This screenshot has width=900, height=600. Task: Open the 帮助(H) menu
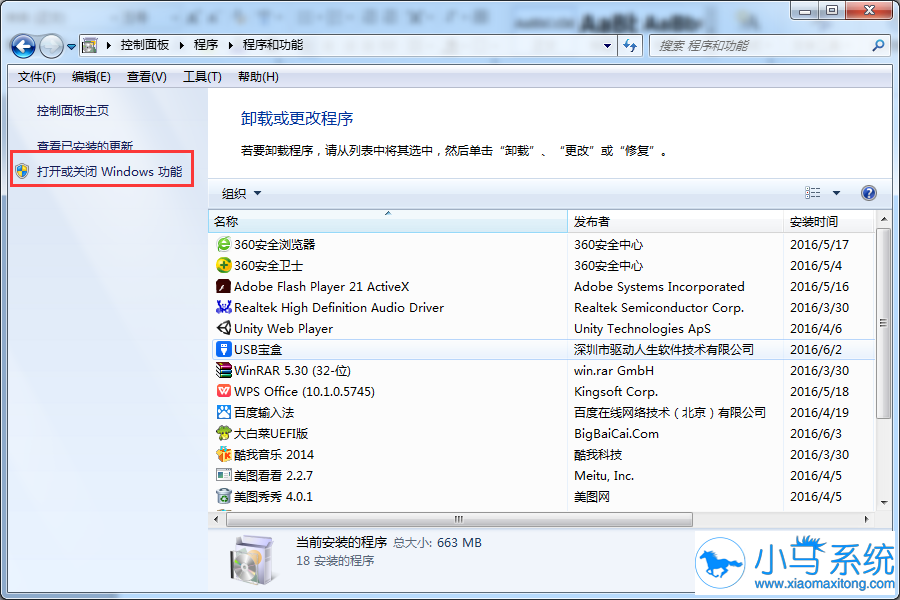coord(258,77)
